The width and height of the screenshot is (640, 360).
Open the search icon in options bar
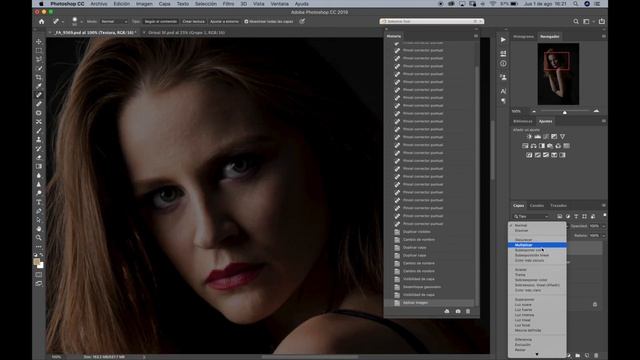576,21
